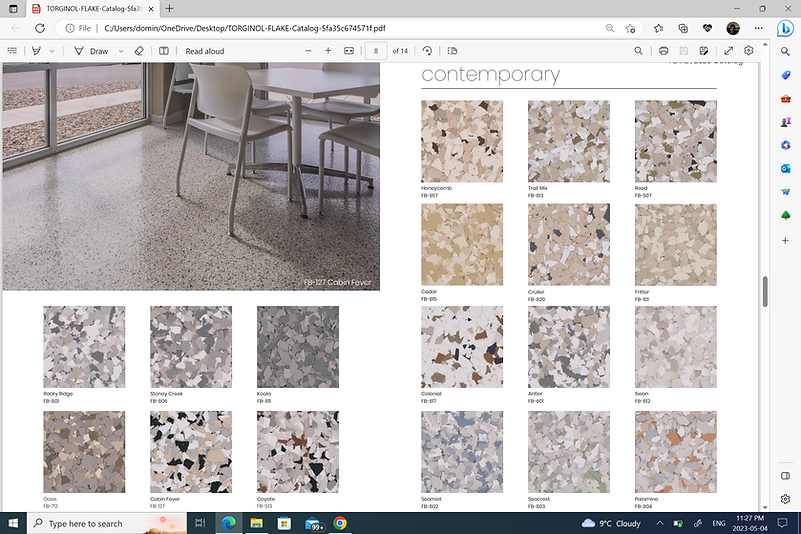Viewport: 801px width, 534px height.
Task: Refresh the current page
Action: click(x=40, y=28)
